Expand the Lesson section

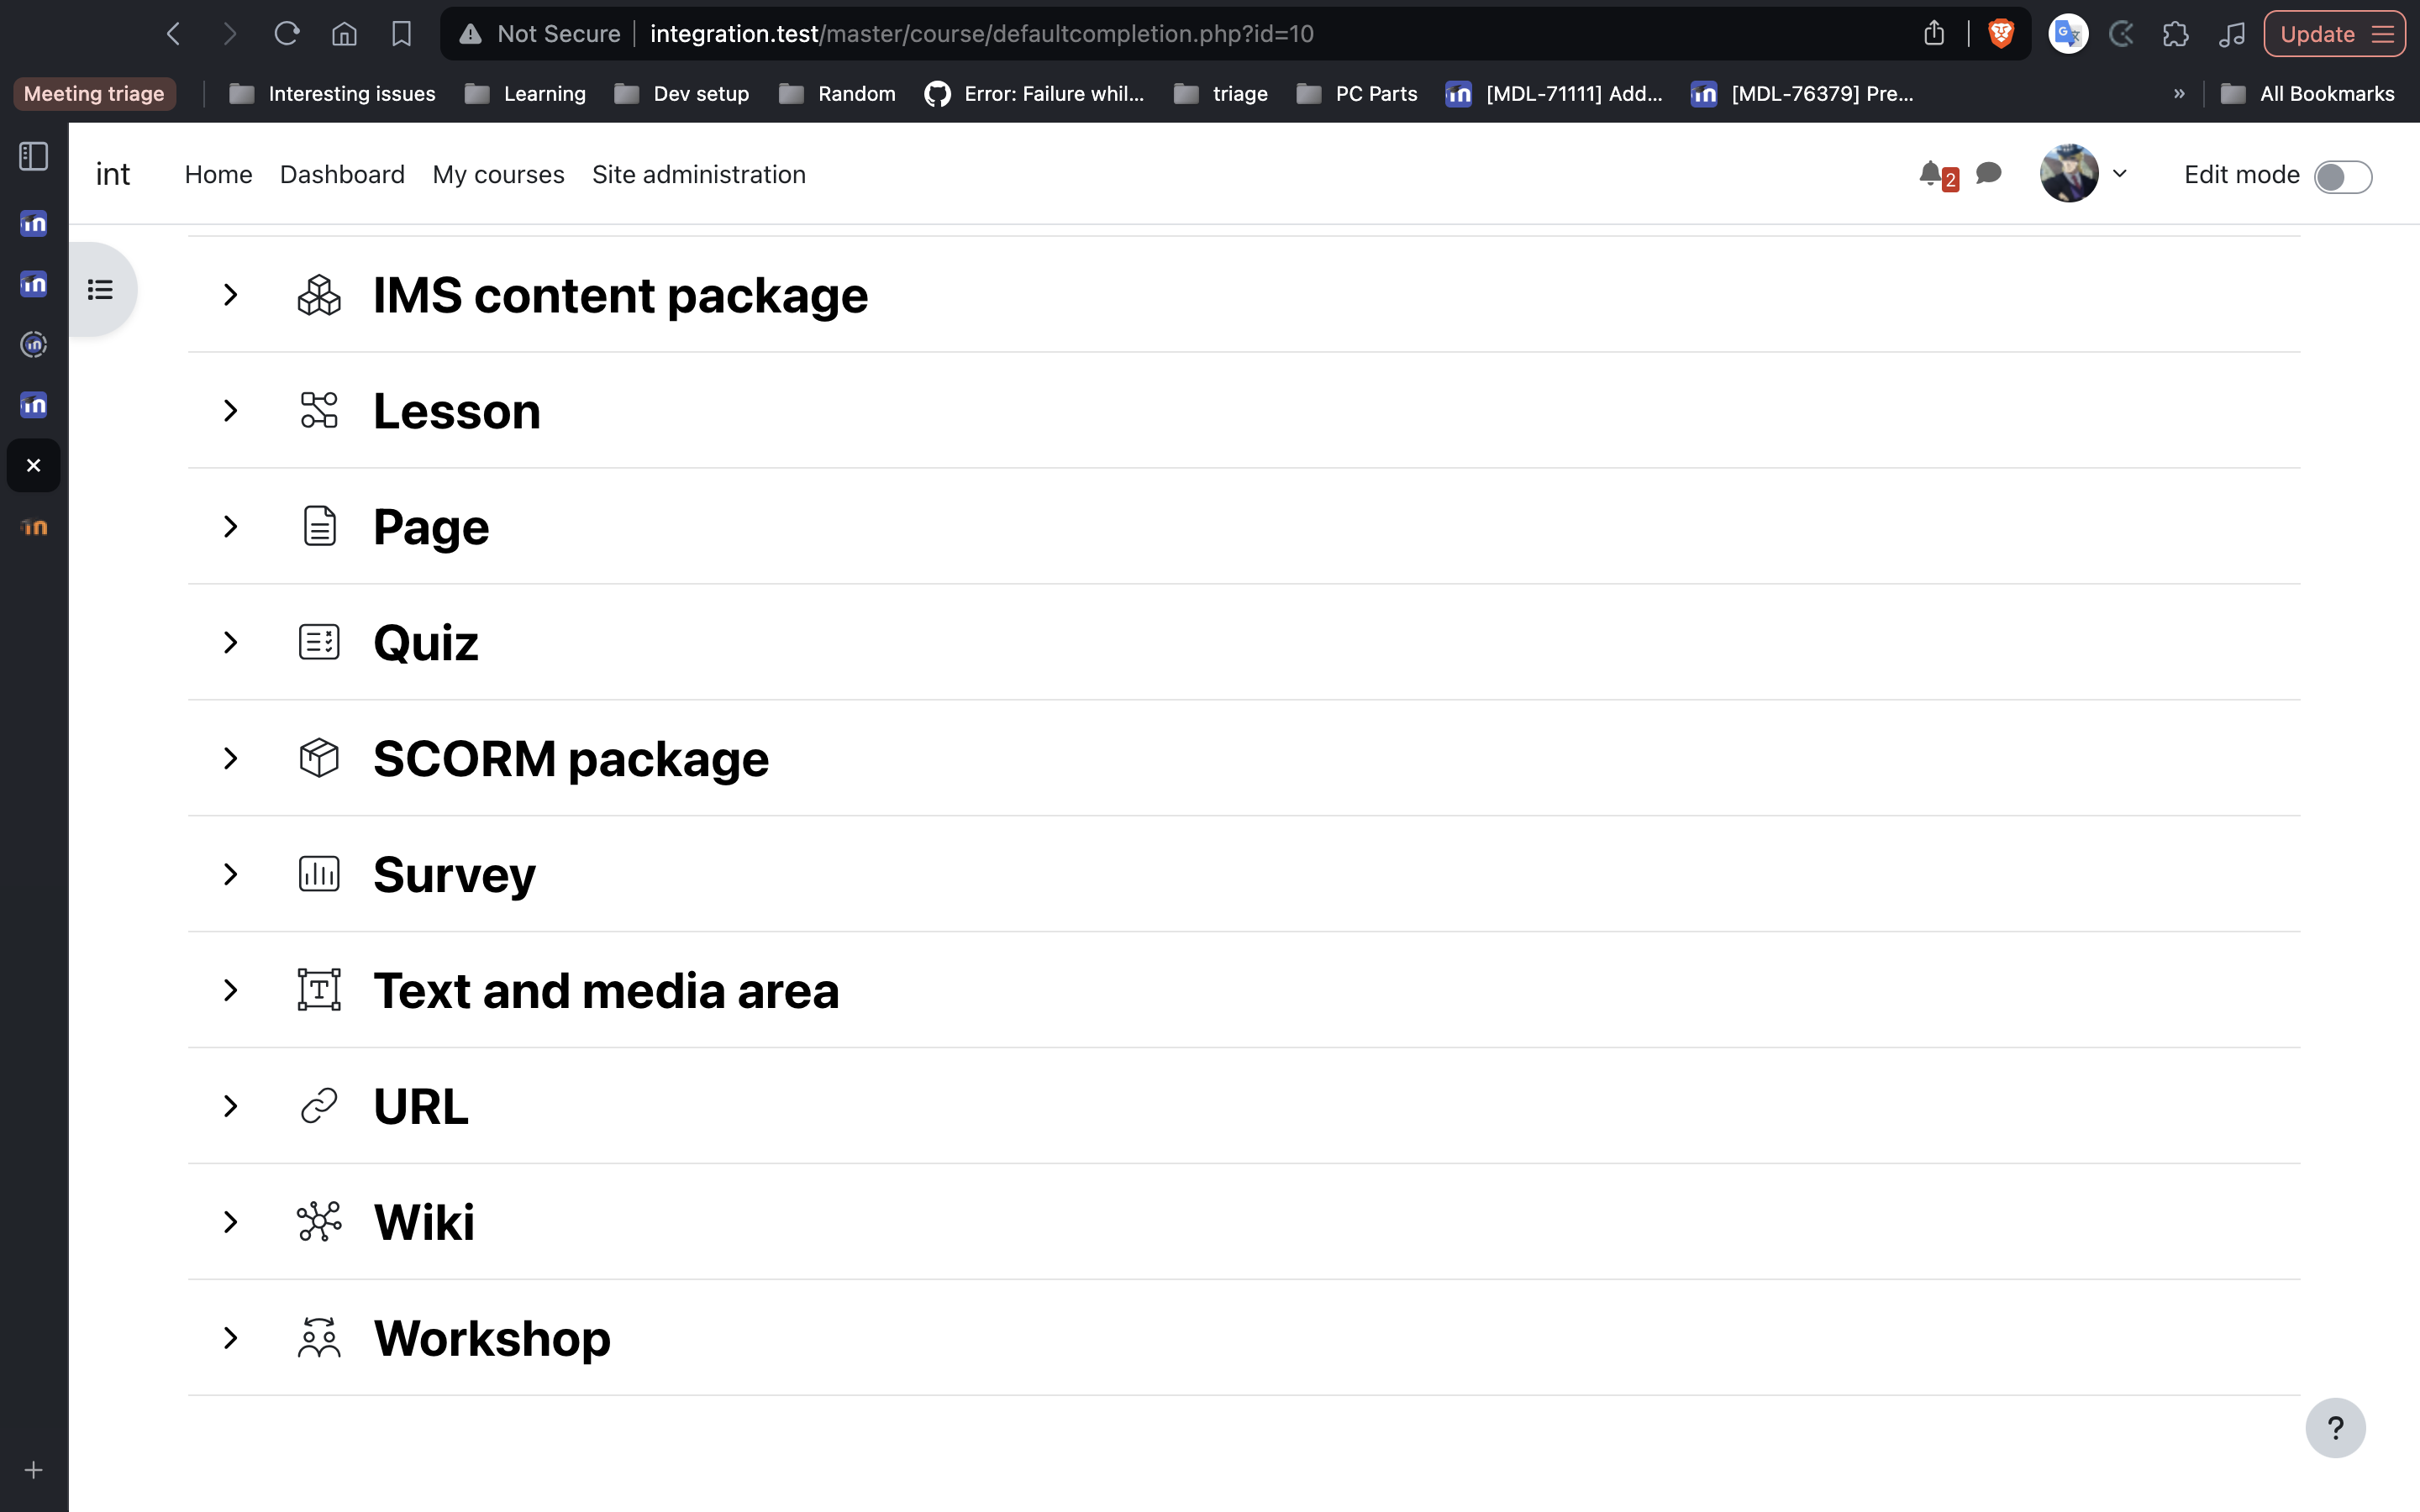pos(231,411)
